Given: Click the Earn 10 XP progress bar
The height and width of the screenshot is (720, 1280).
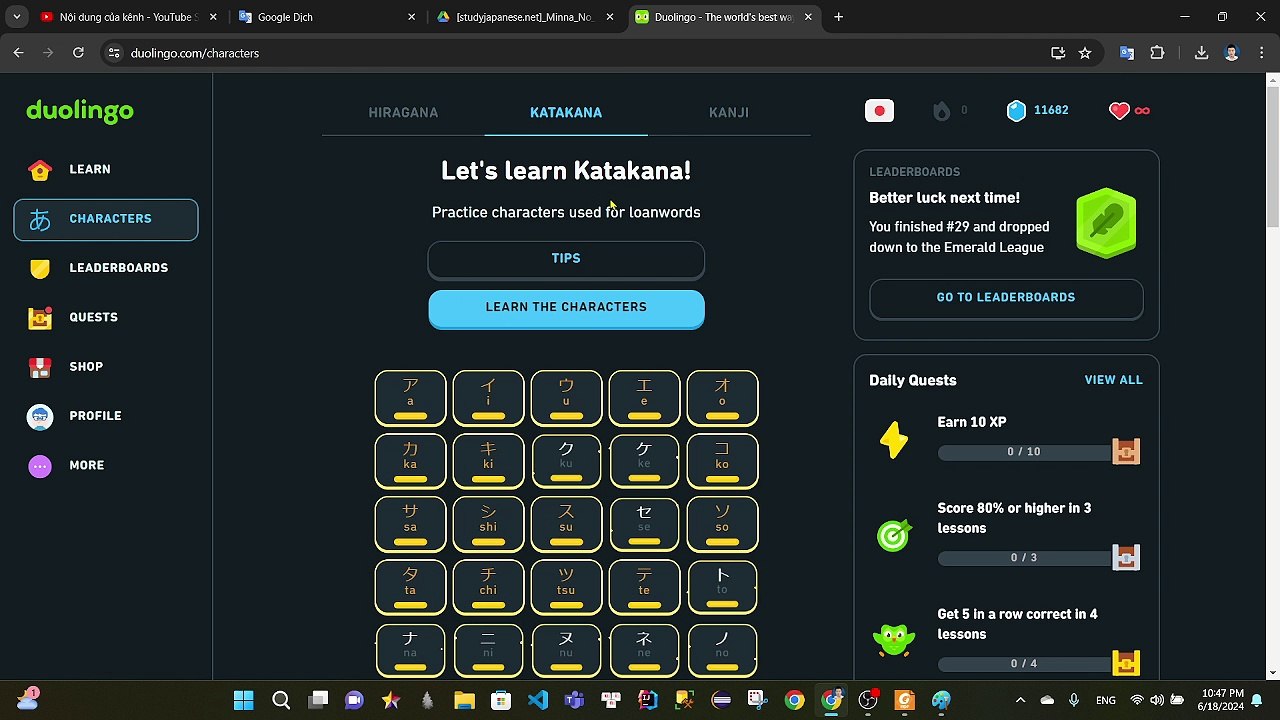Looking at the screenshot, I should coord(1025,452).
